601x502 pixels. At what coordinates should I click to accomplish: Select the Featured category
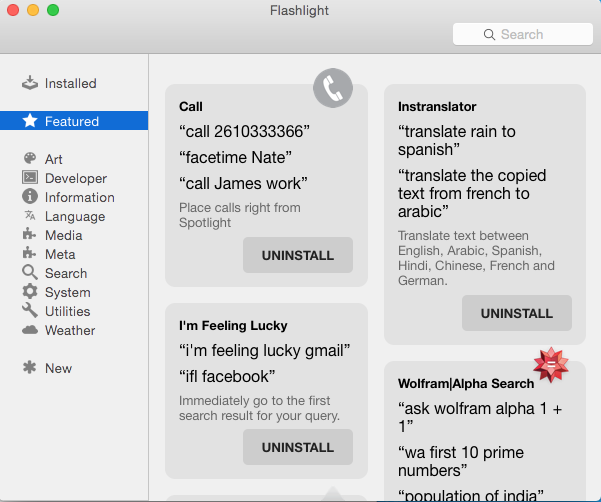(x=74, y=121)
